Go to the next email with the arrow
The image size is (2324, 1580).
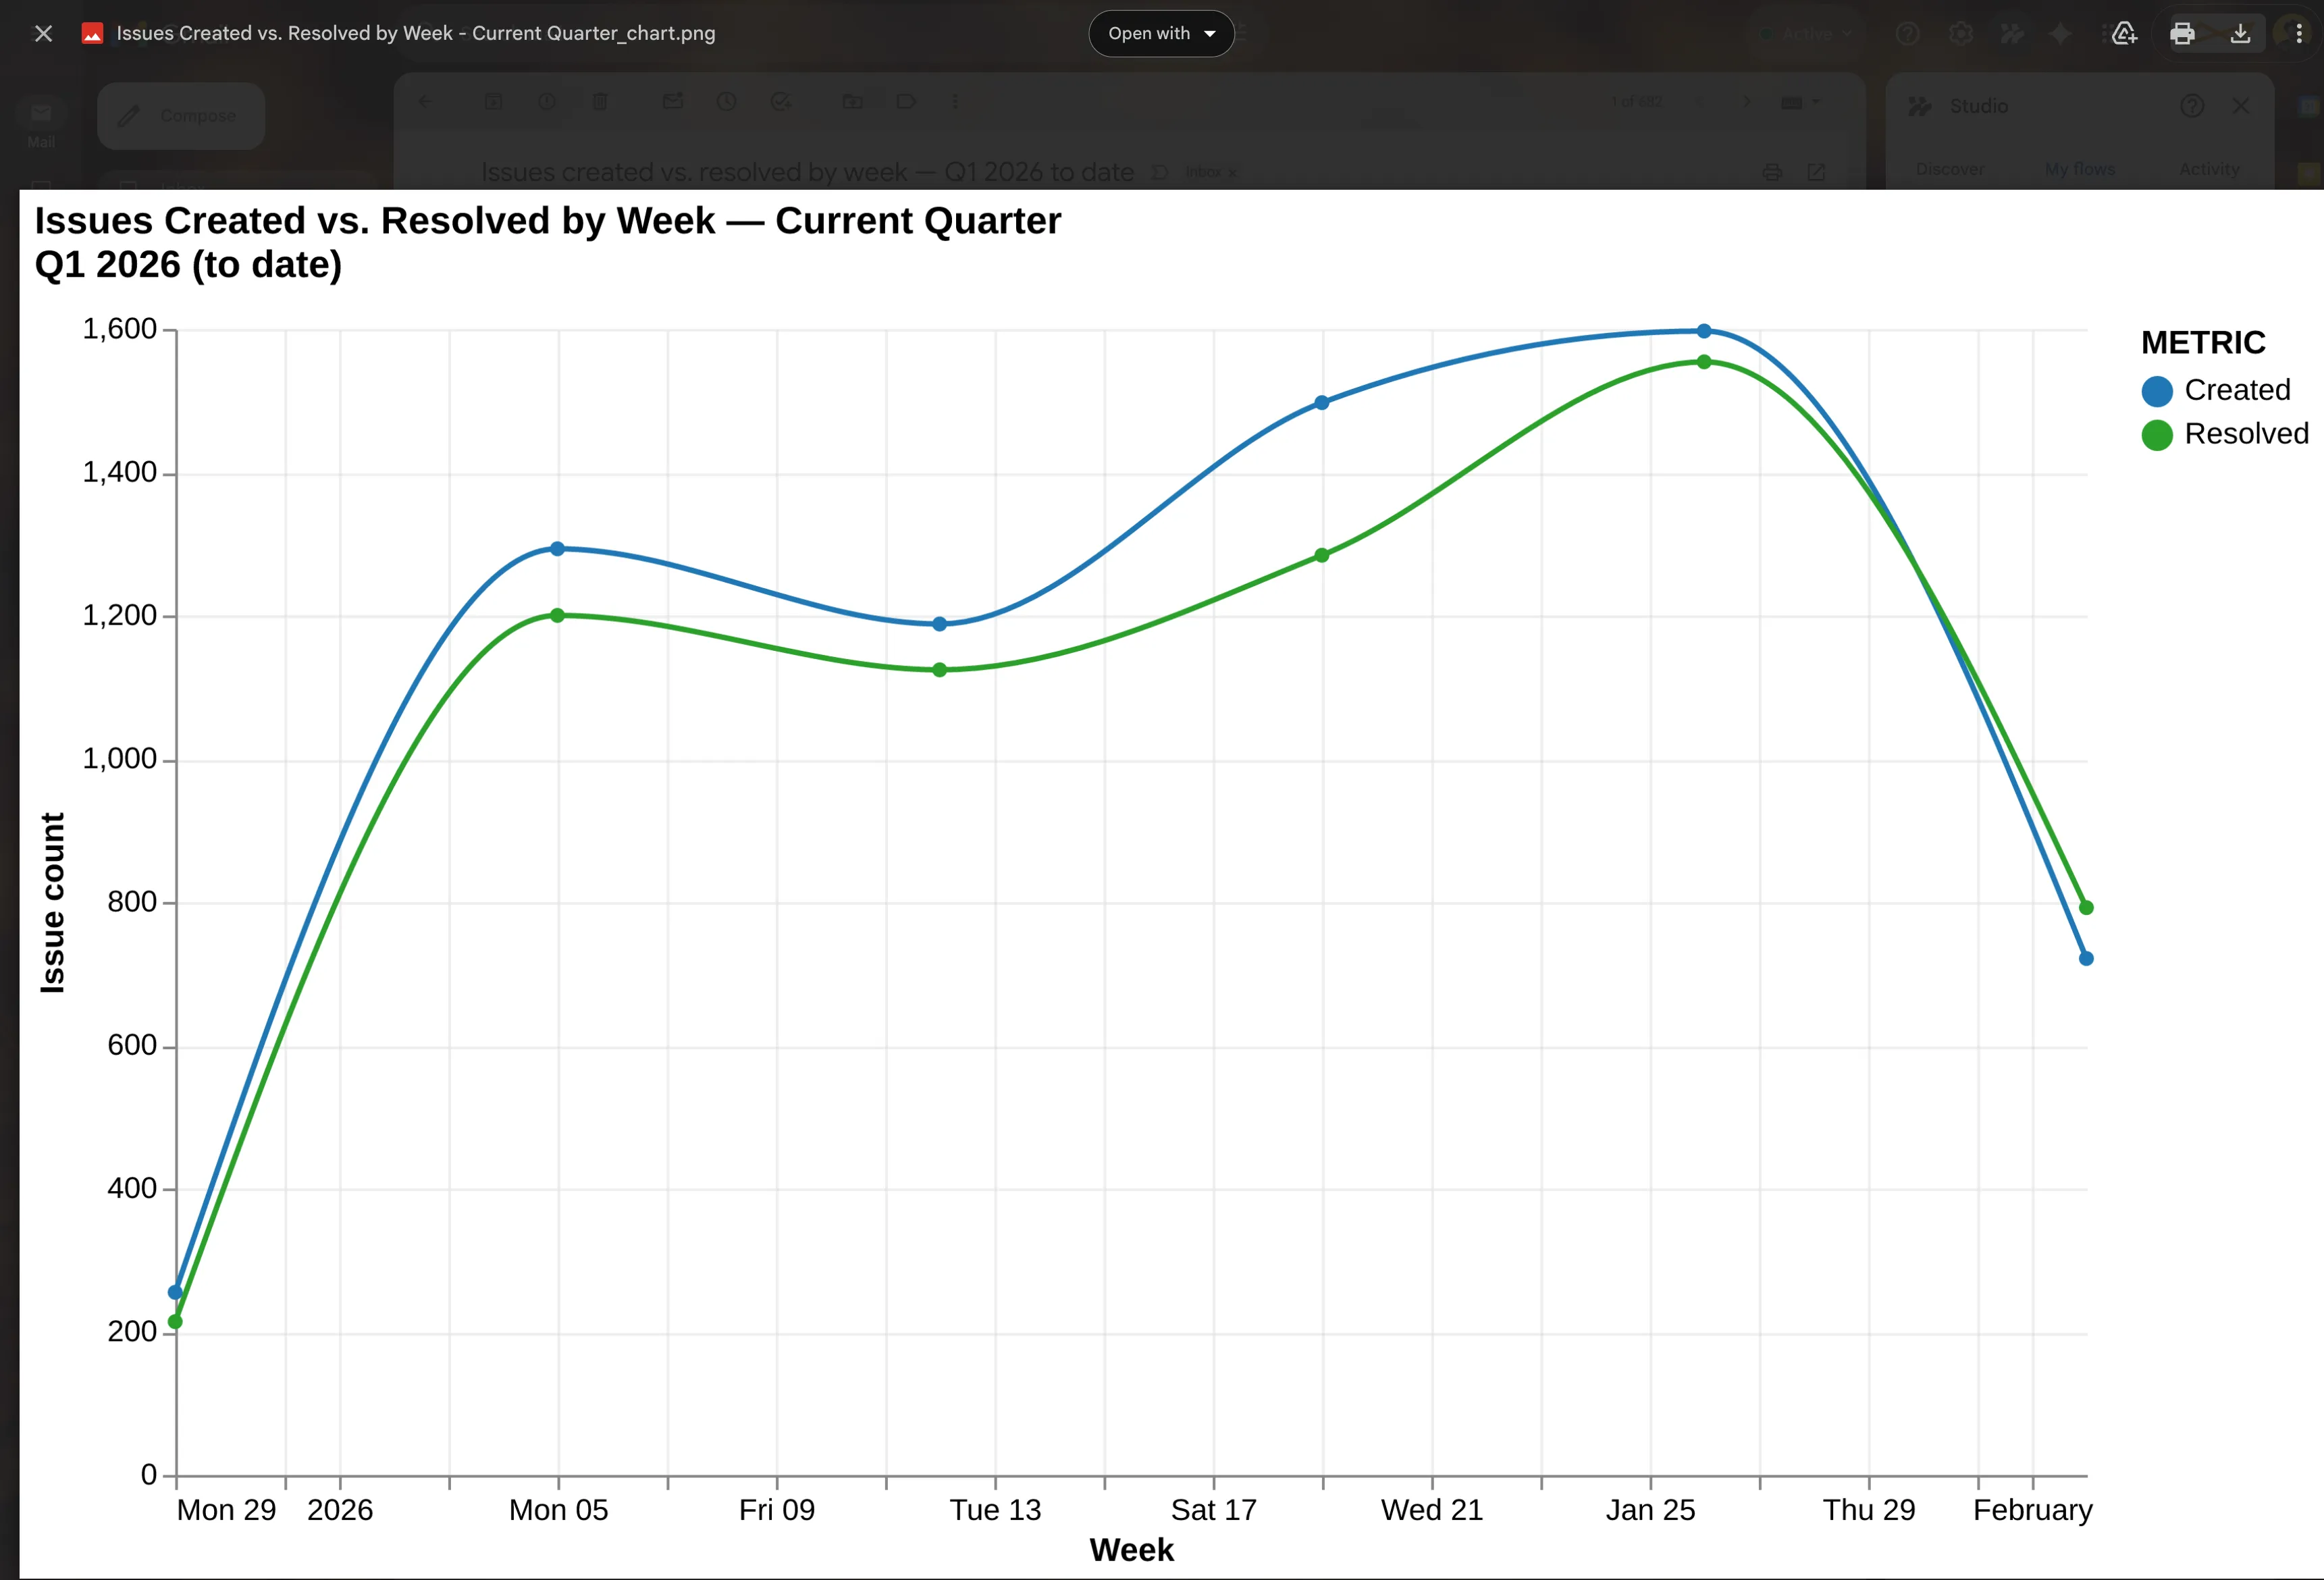tap(1747, 101)
